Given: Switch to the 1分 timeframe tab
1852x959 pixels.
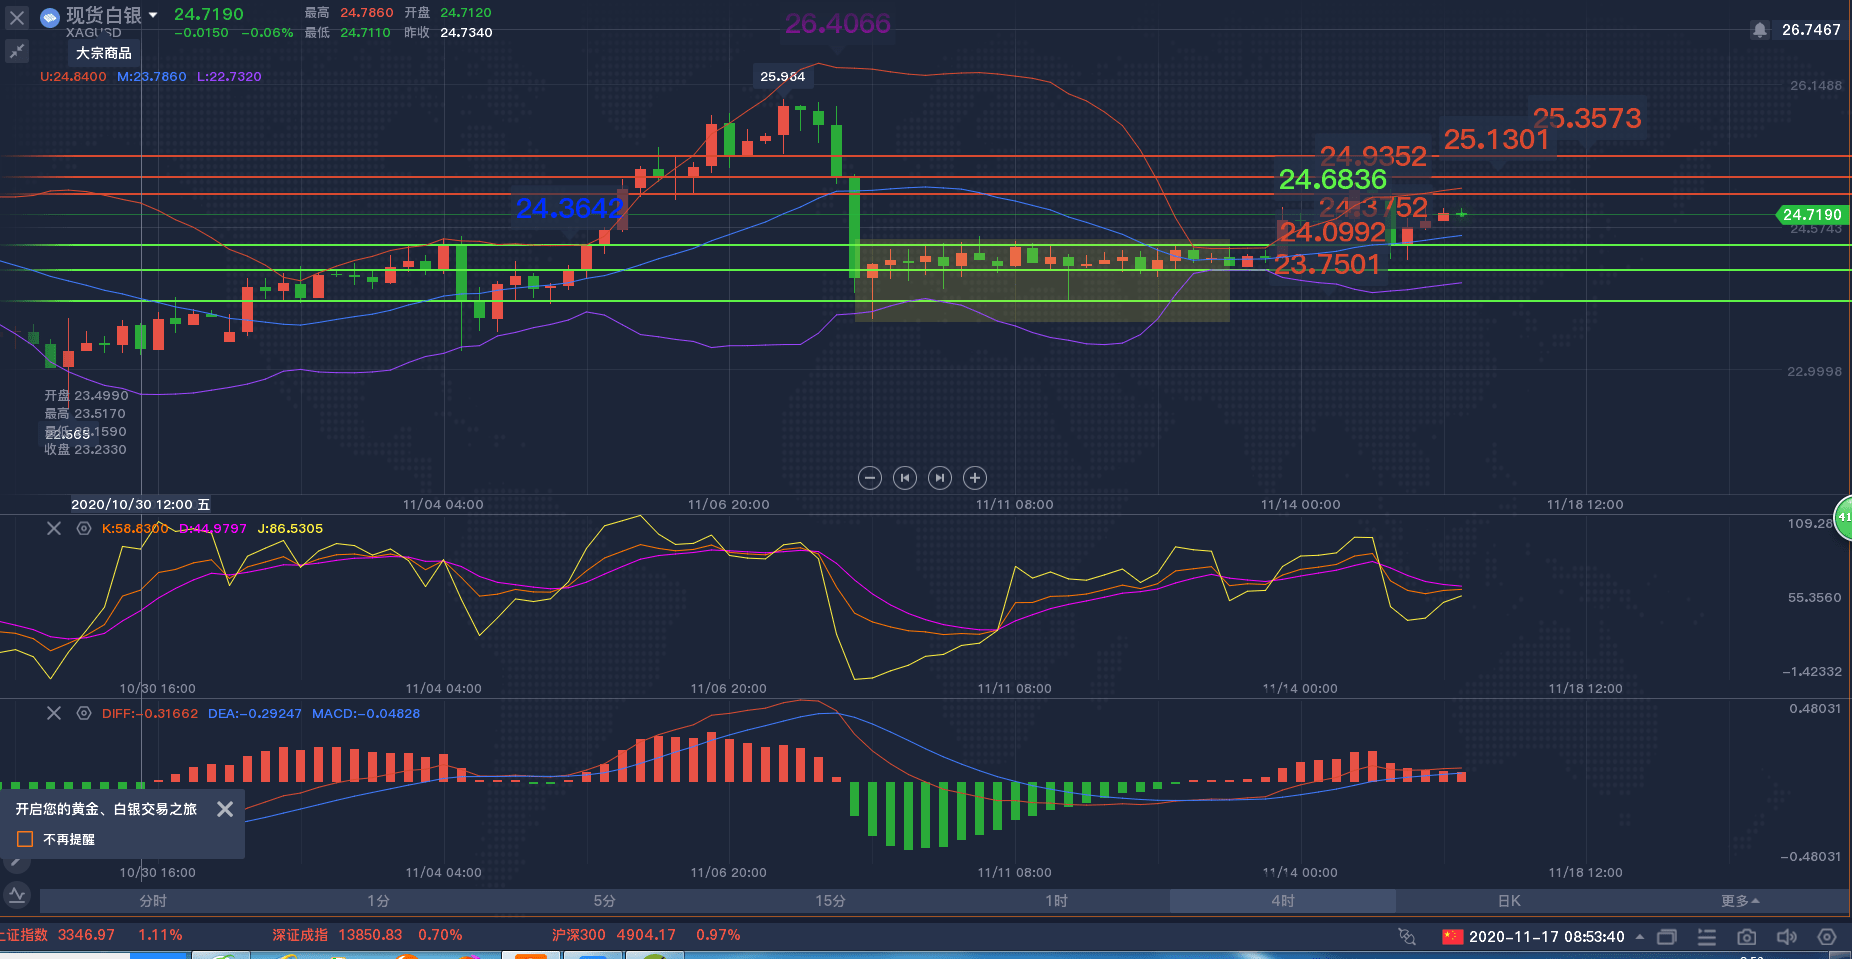Looking at the screenshot, I should coord(378,901).
